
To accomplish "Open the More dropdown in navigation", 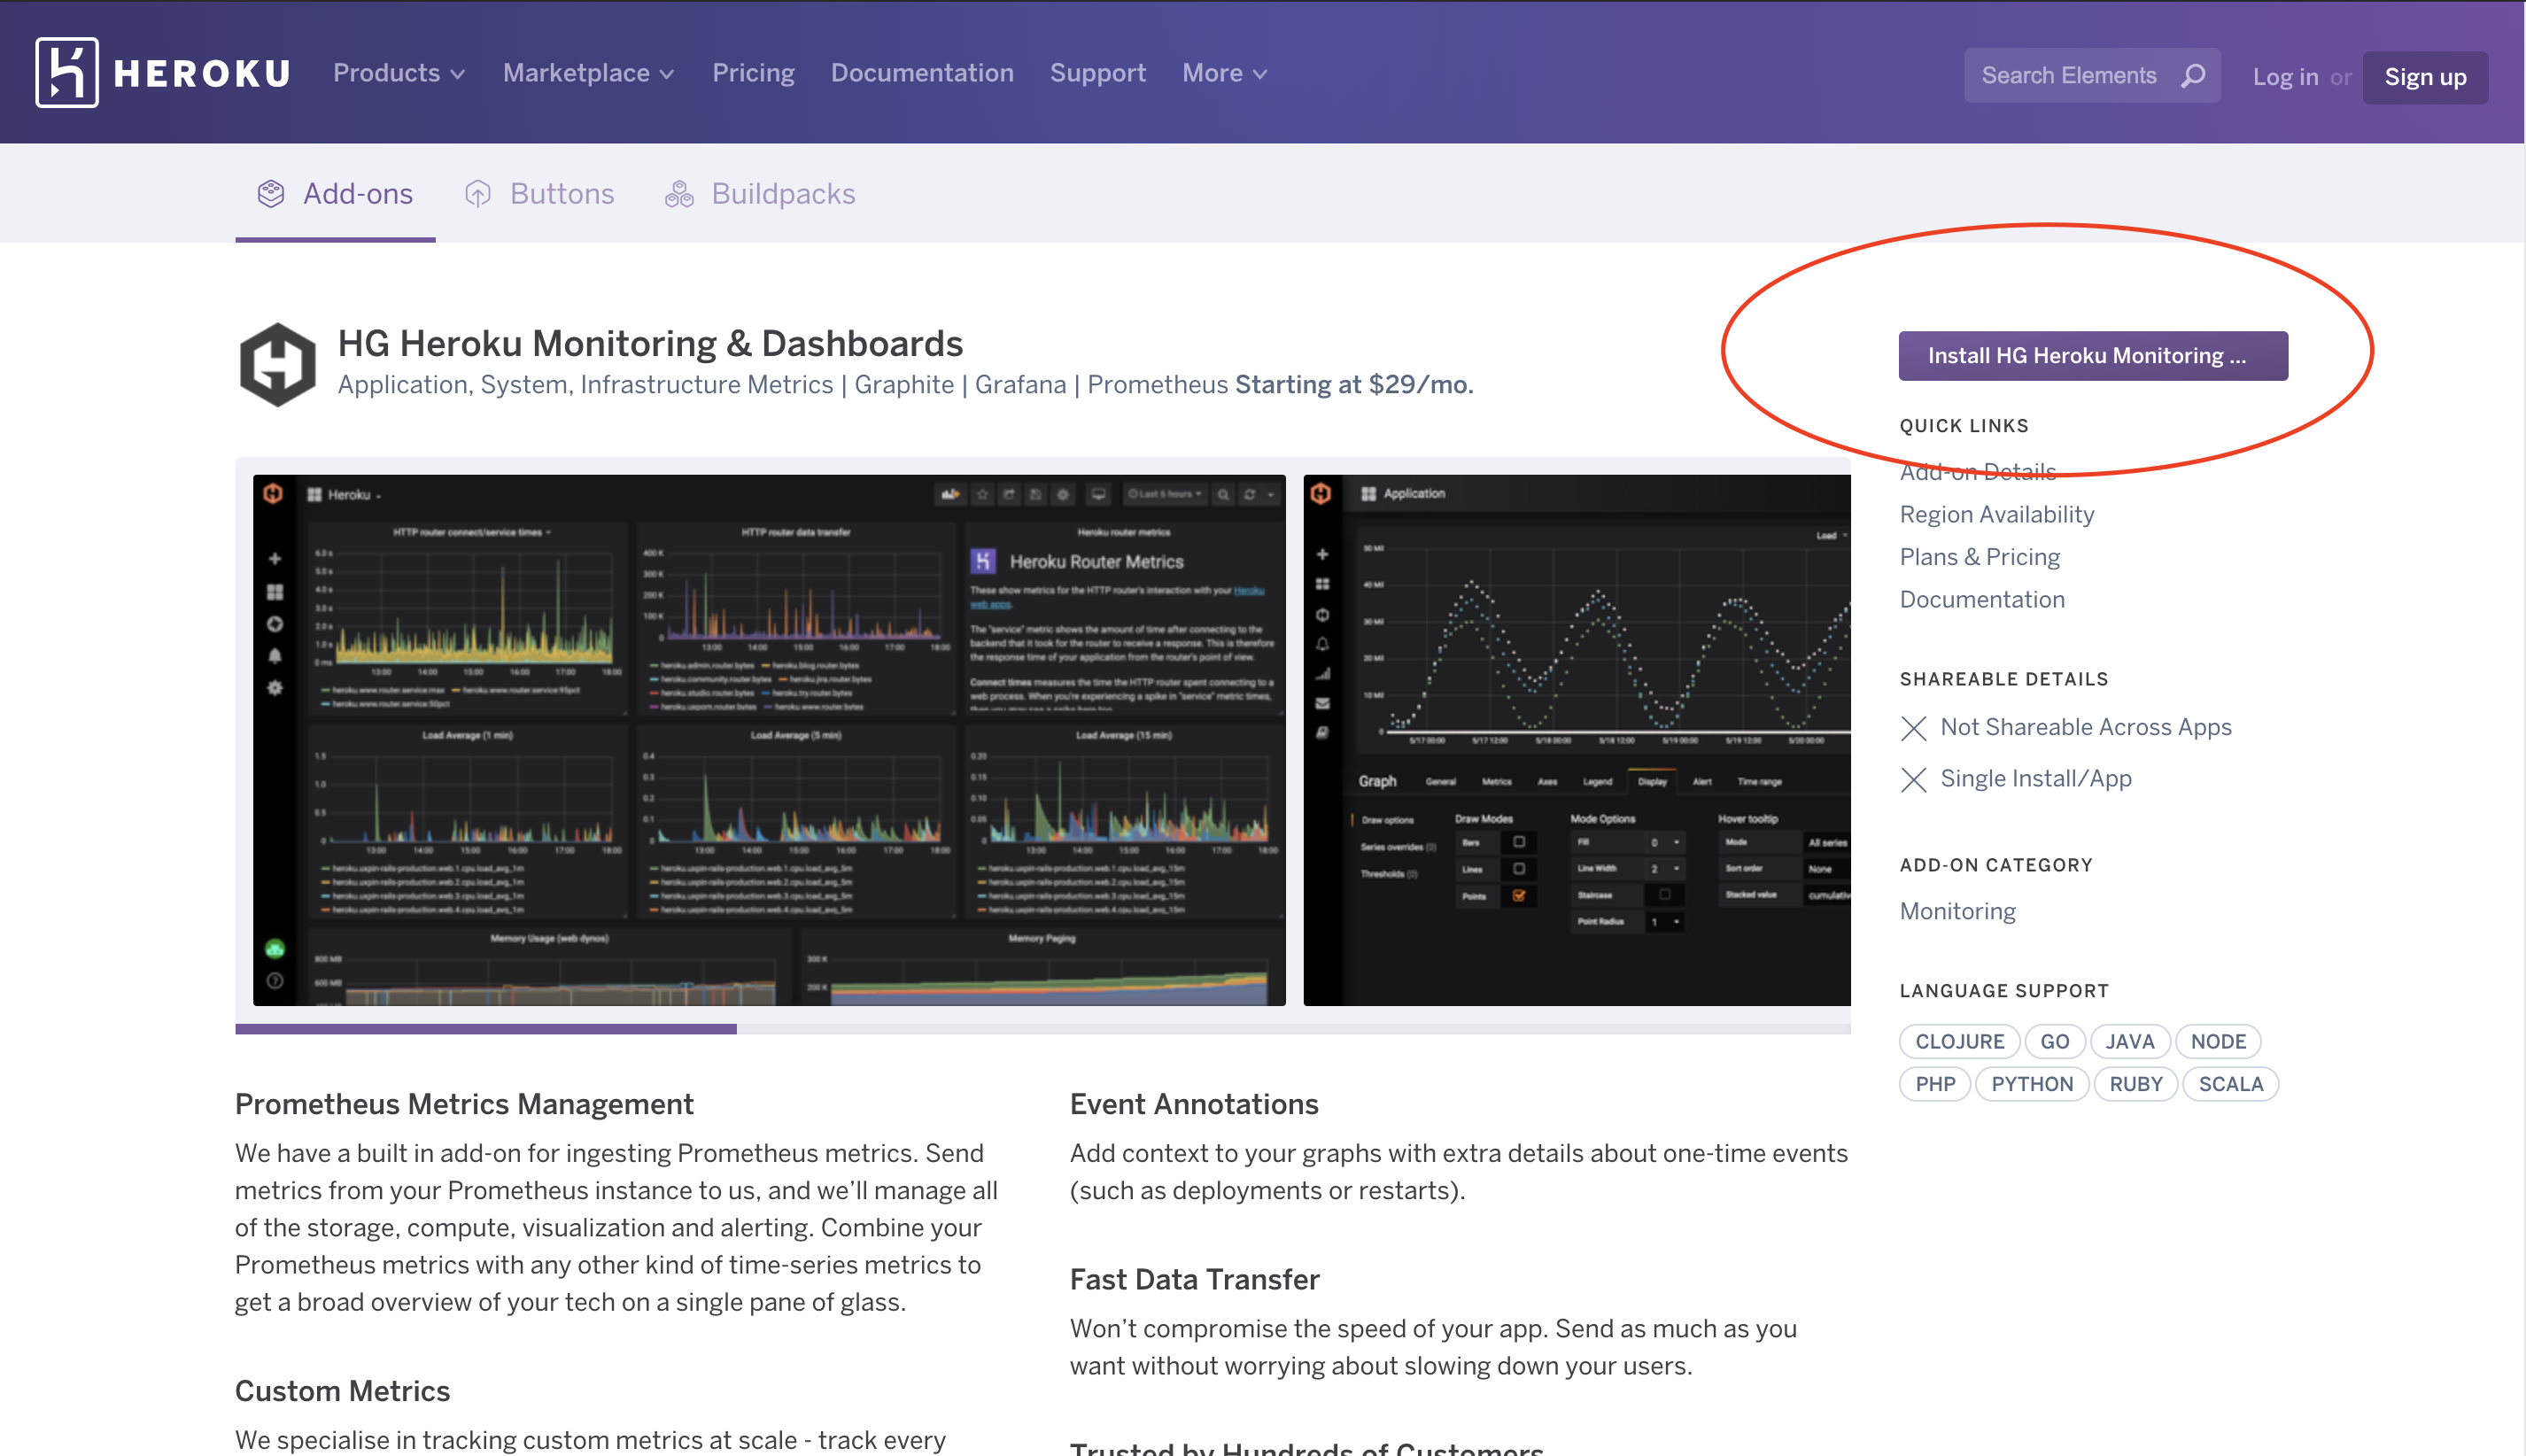I will [1224, 73].
